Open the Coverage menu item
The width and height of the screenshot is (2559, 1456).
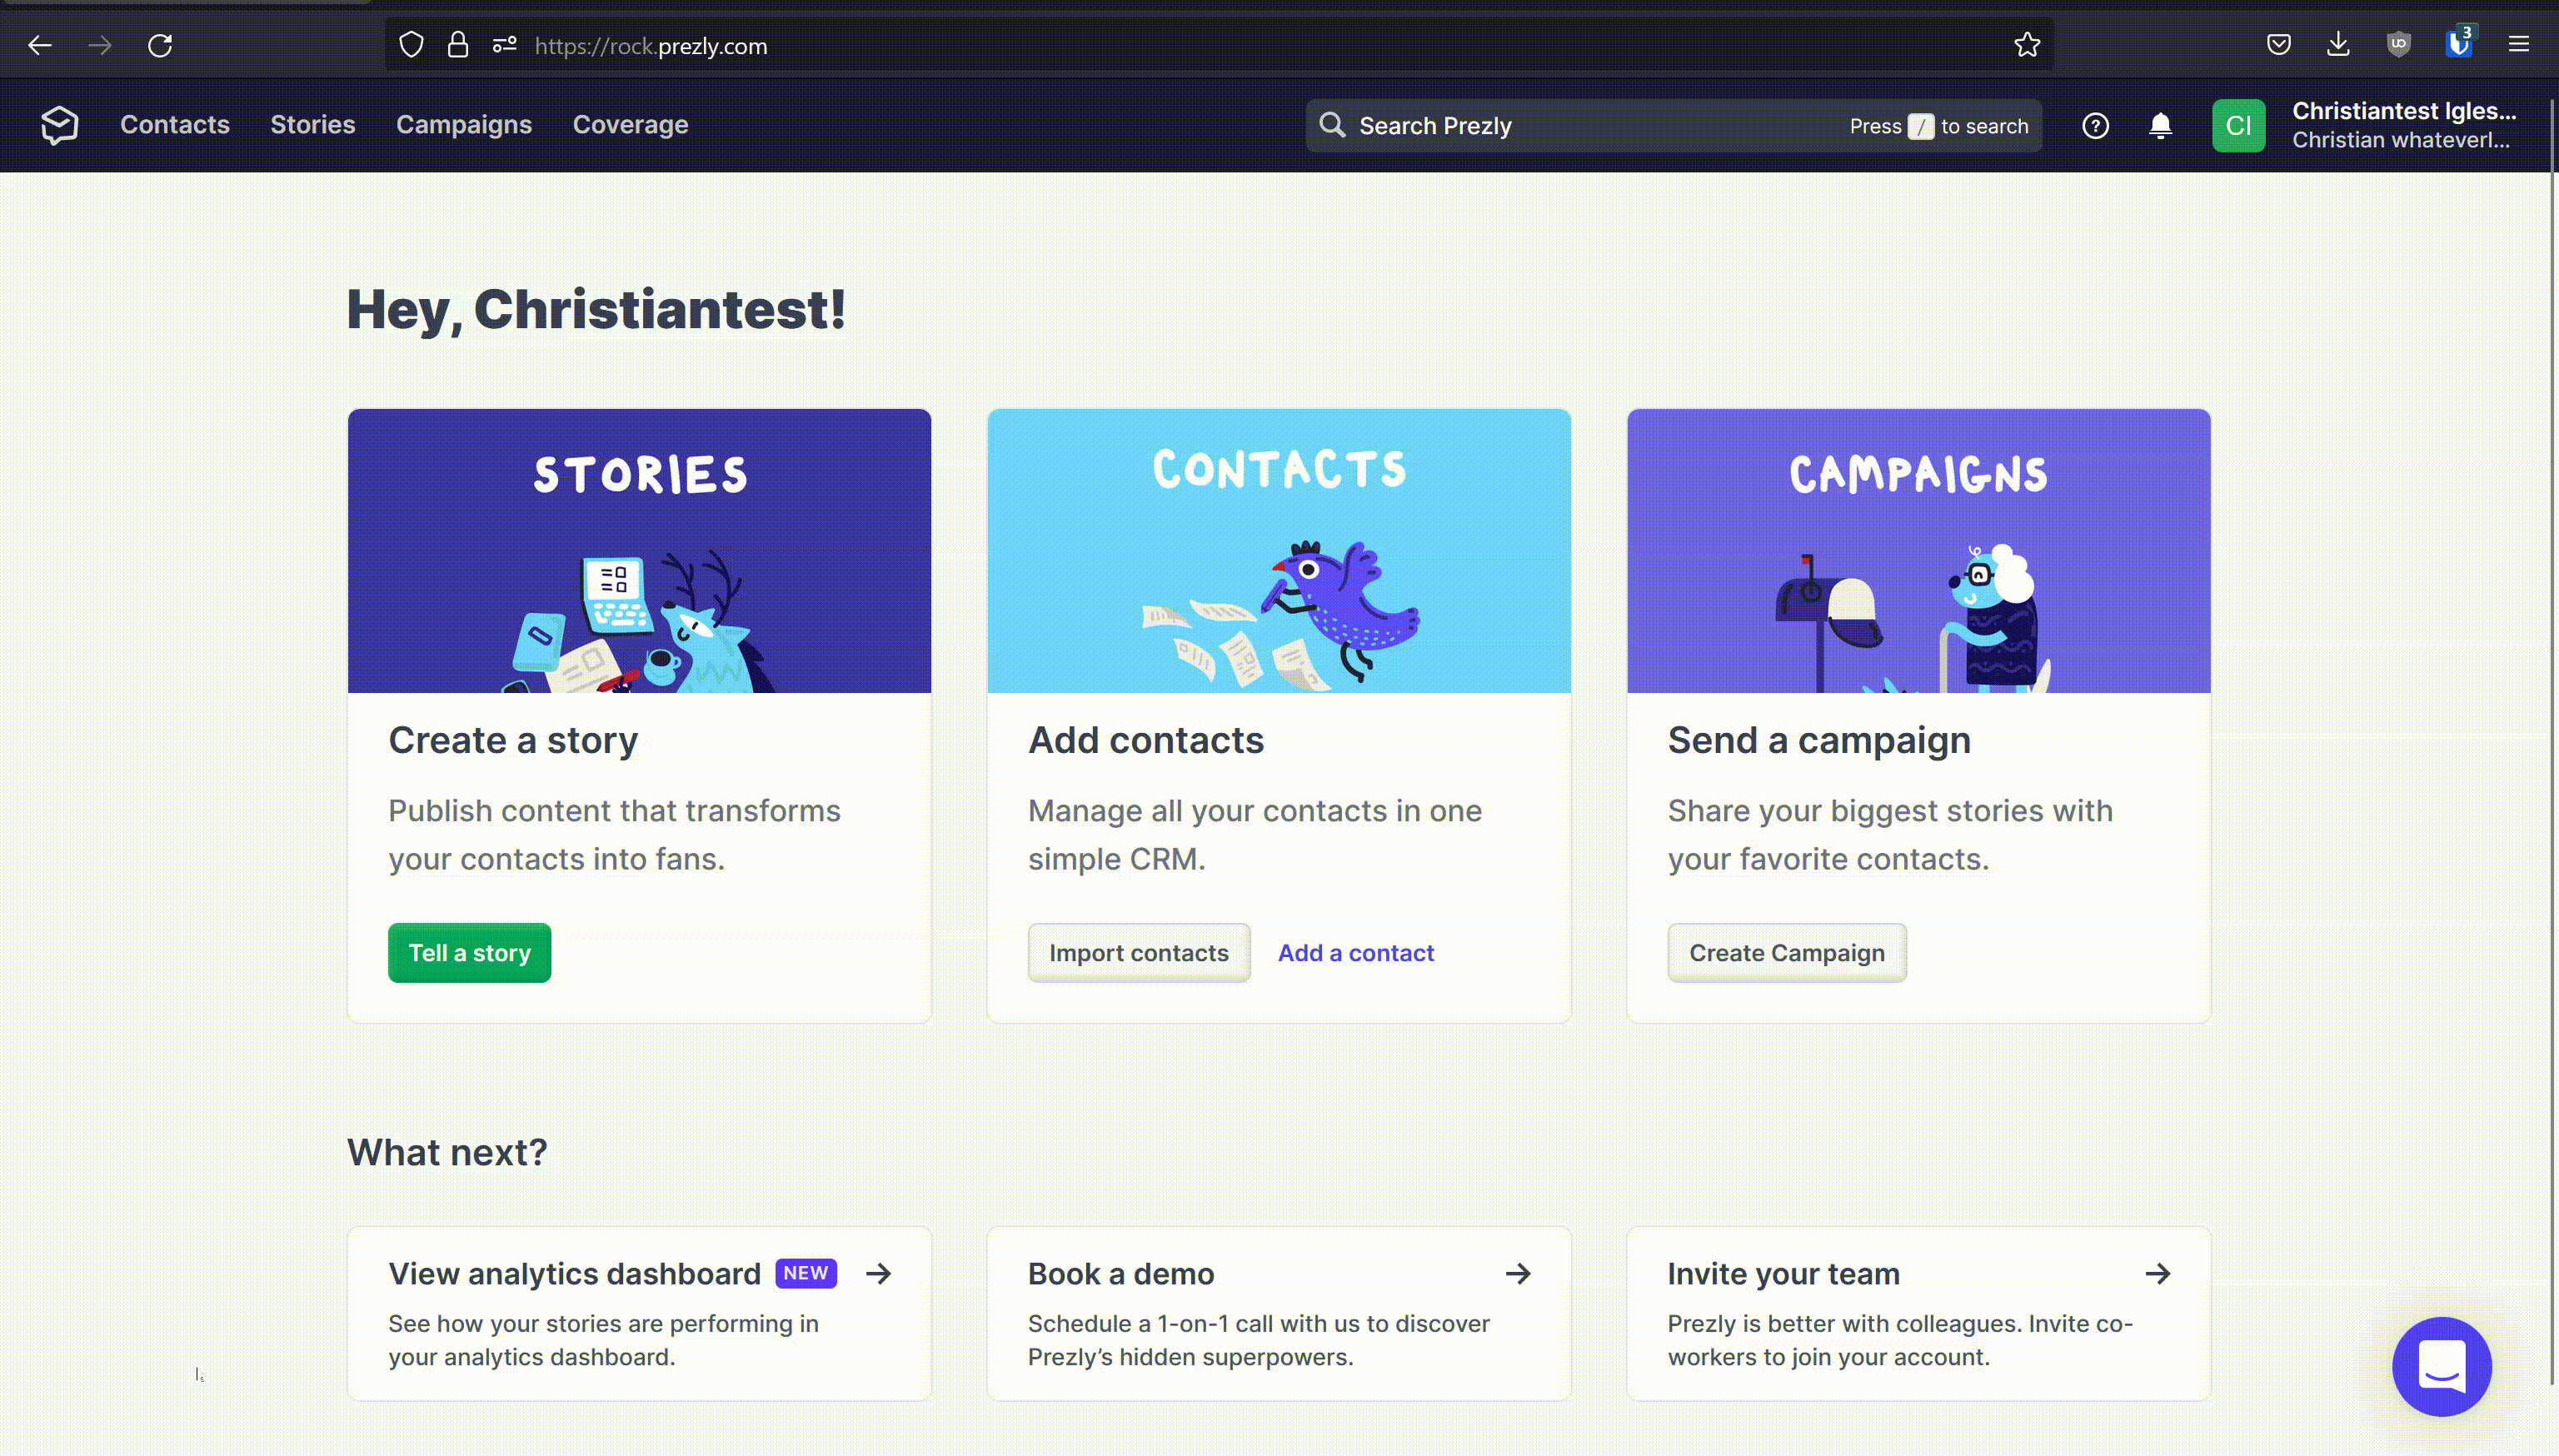[x=630, y=125]
